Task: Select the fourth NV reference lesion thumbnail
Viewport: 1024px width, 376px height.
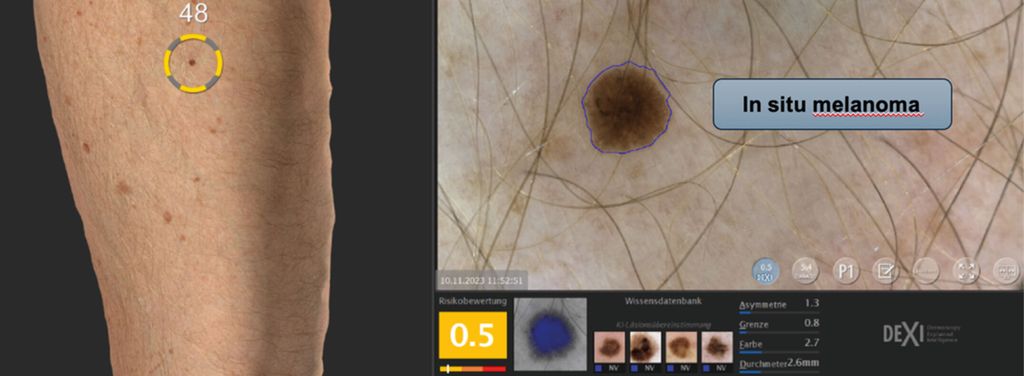Action: pyautogui.click(x=717, y=347)
